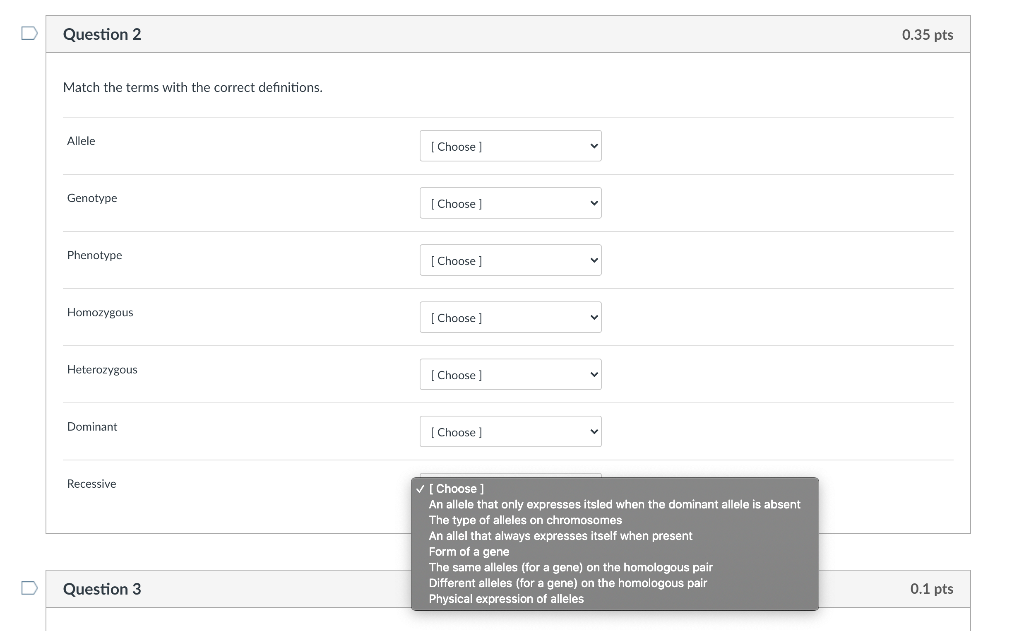Viewport: 1024px width, 631px height.
Task: Flag Question 2 with the bookmark icon
Action: (29, 33)
